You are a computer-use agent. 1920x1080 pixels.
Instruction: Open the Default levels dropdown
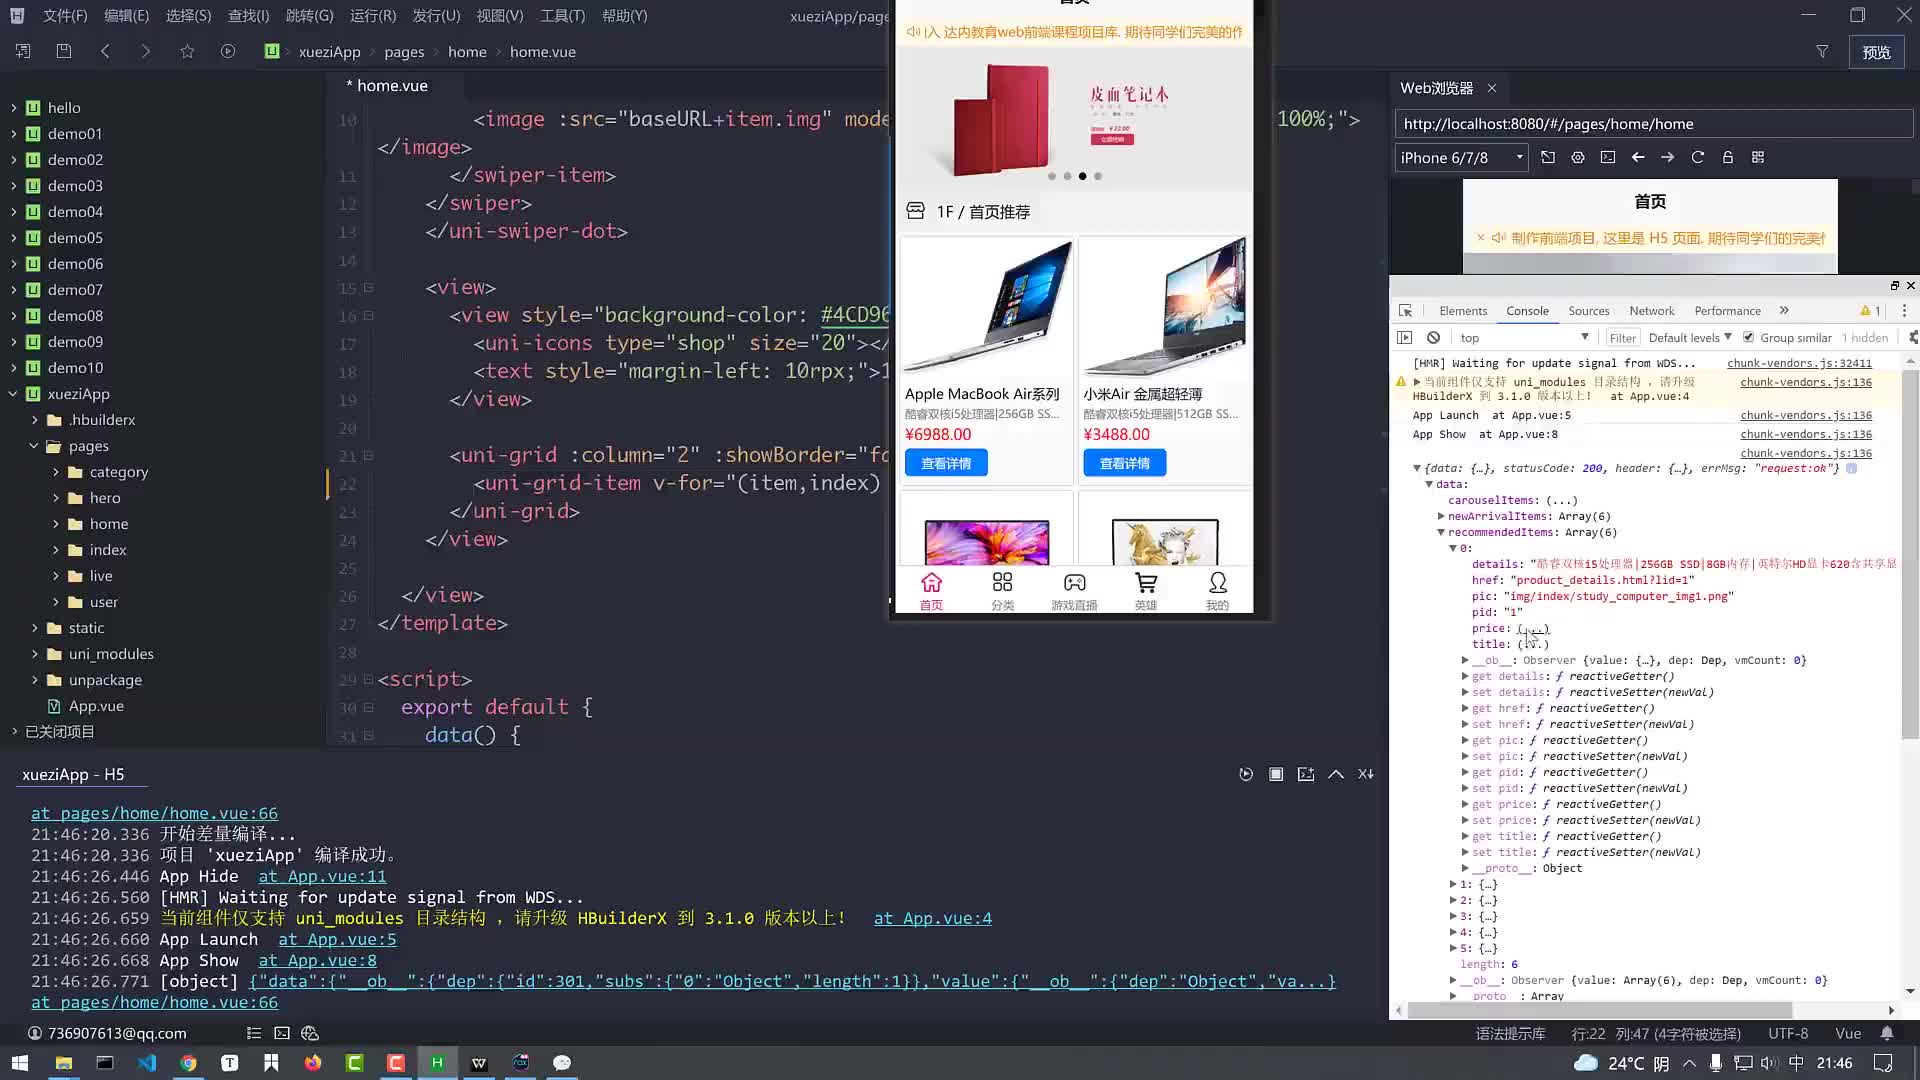pos(1690,337)
